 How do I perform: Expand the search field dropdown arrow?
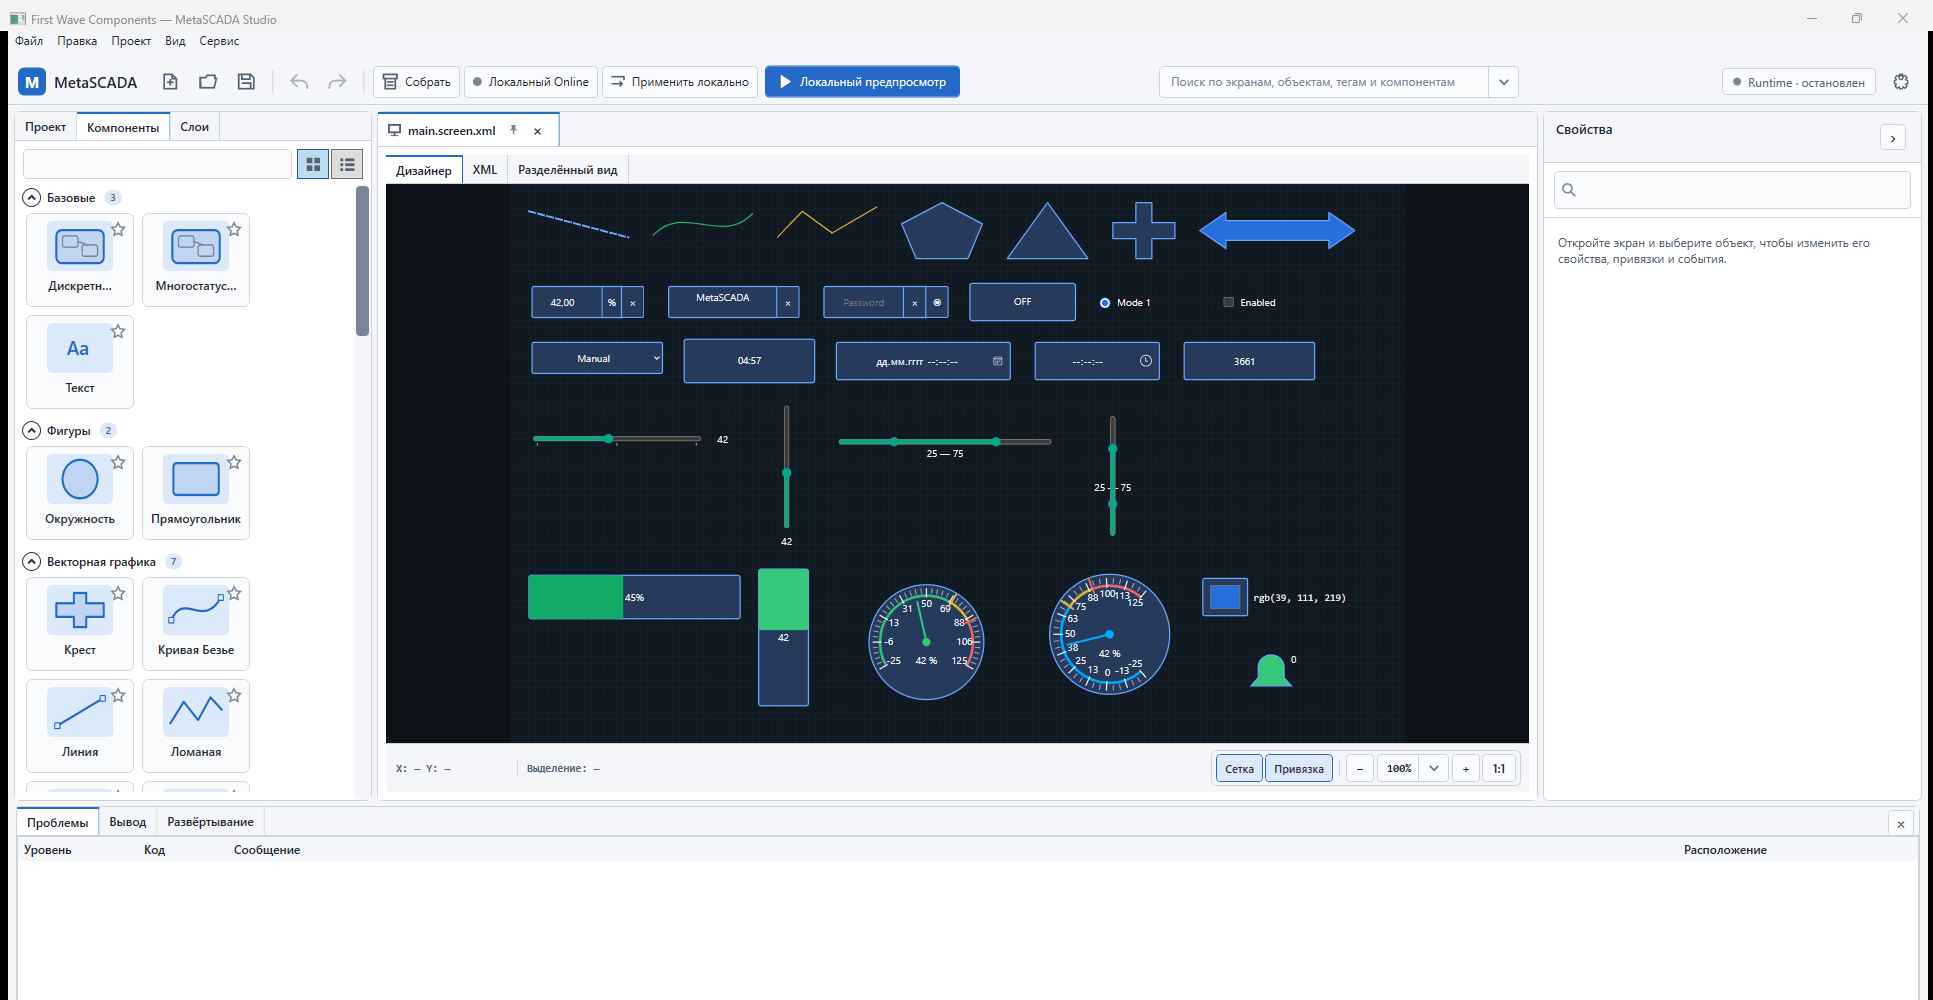[1503, 82]
